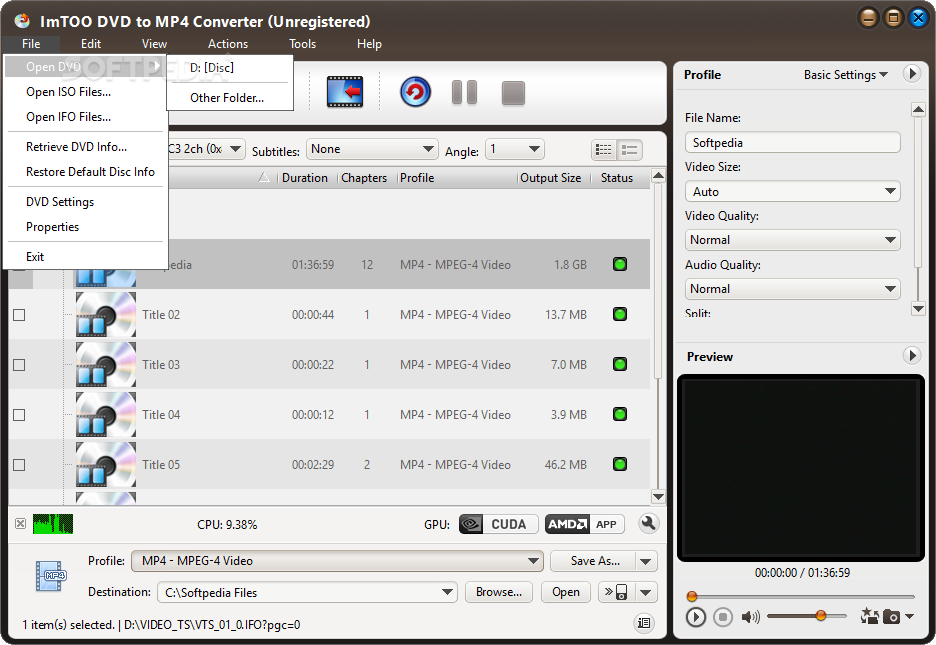
Task: Click the MP4 profile icon
Action: point(51,576)
